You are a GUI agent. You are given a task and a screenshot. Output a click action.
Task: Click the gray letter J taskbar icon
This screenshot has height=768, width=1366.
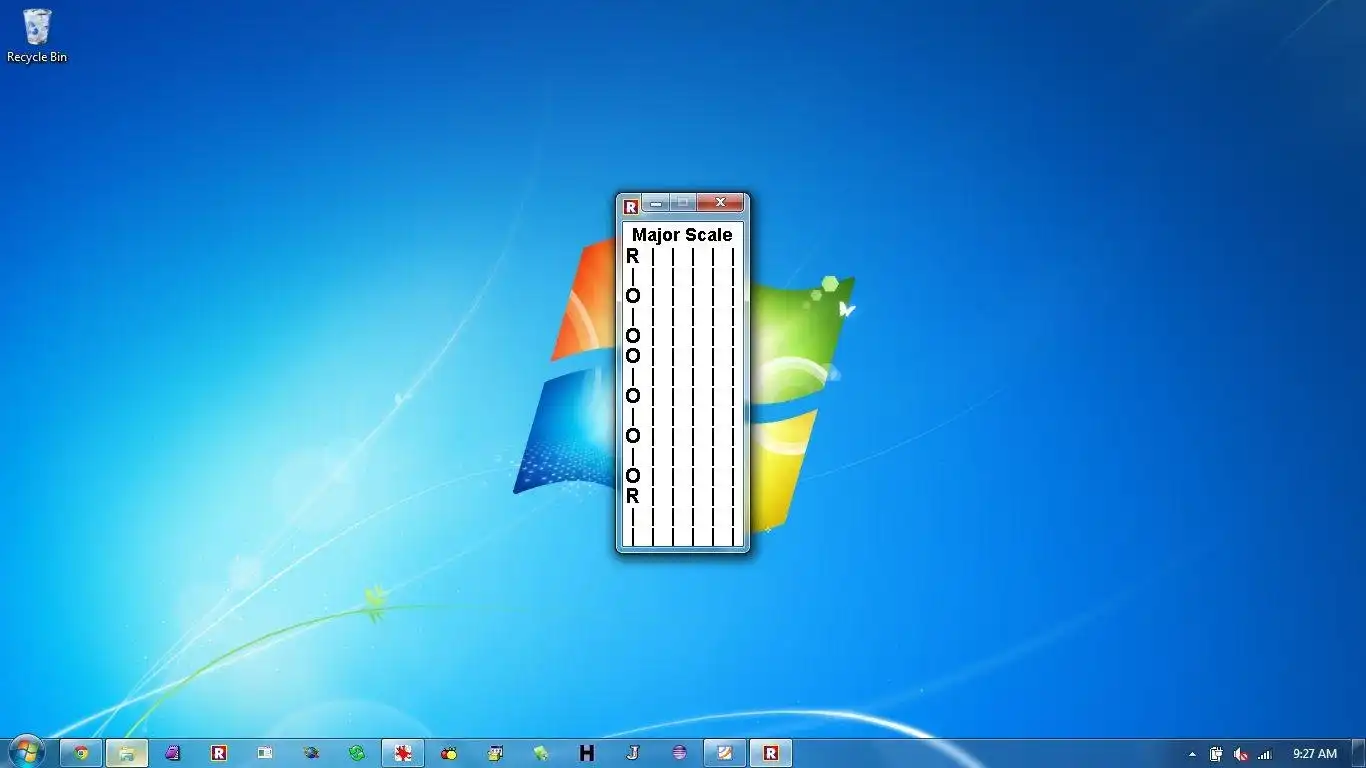coord(633,753)
